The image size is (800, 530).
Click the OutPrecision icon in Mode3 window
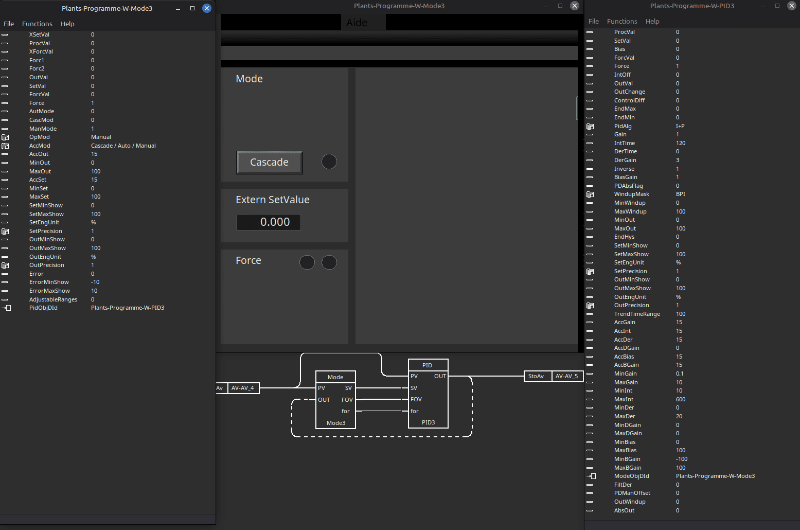tap(5, 265)
